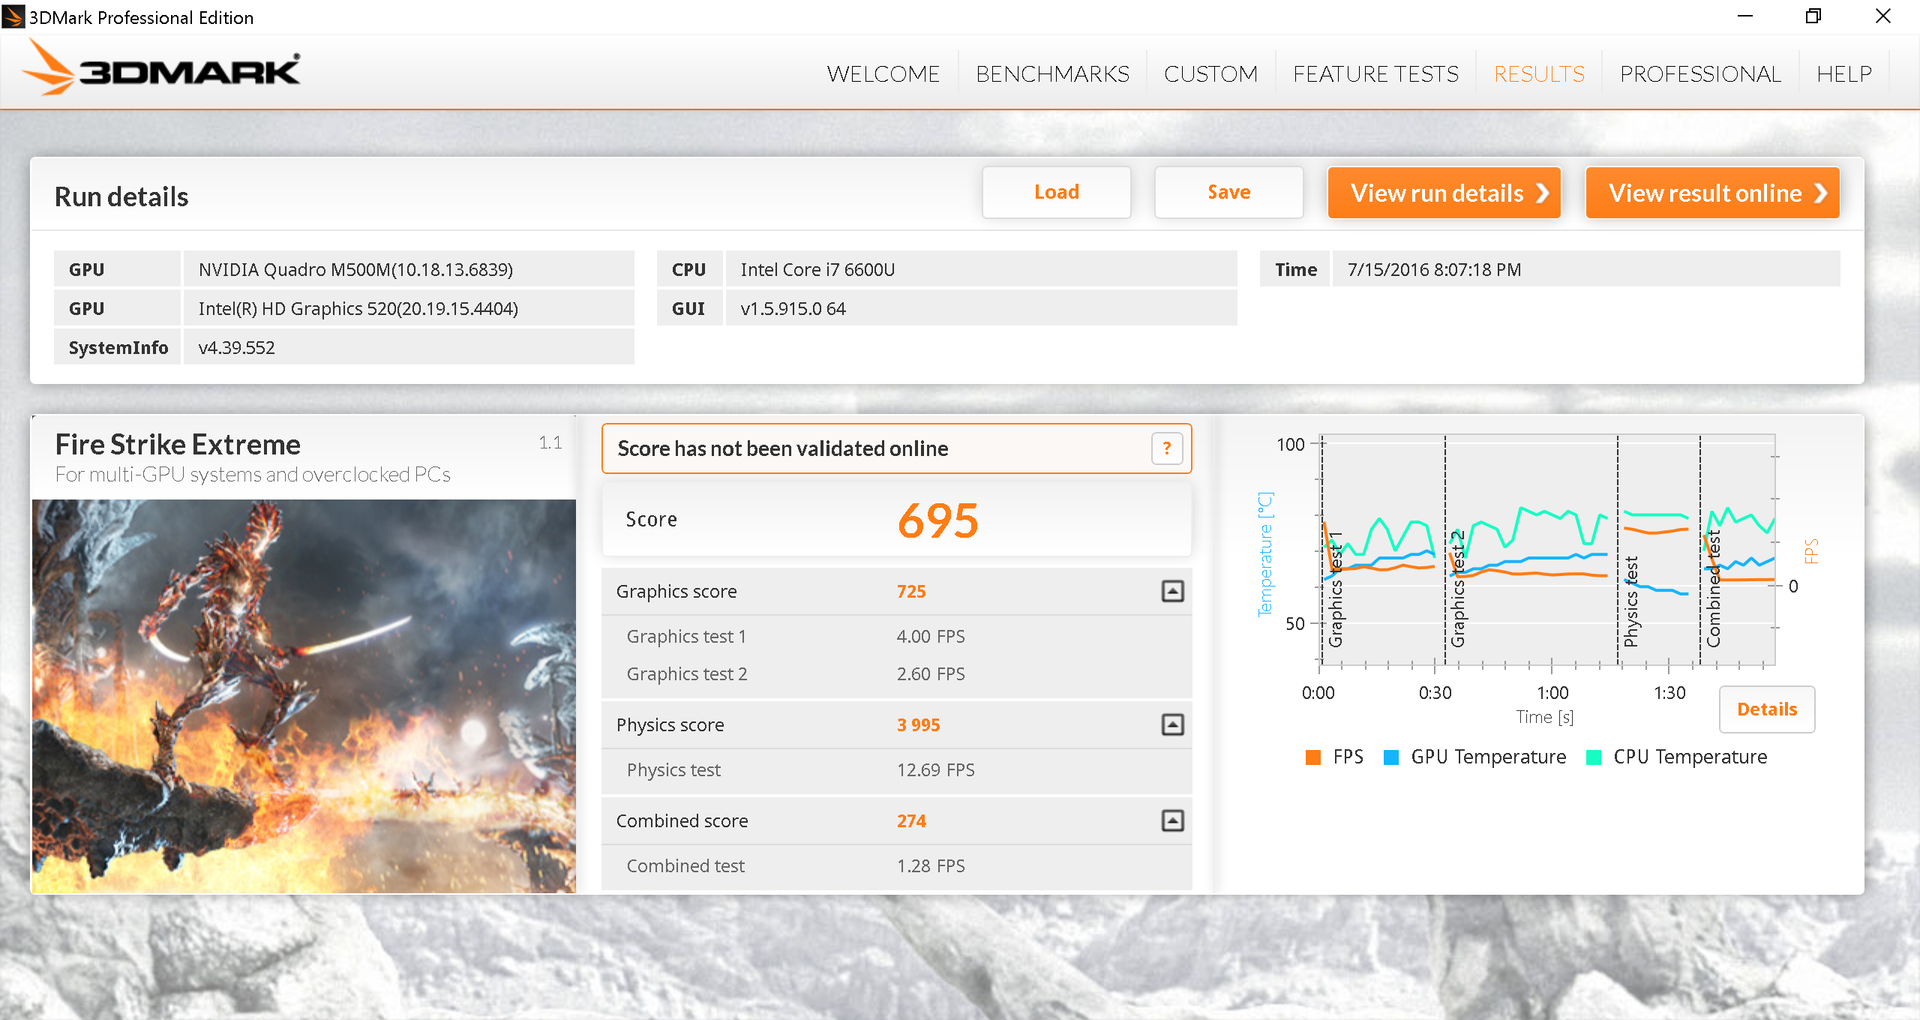Viewport: 1920px width, 1020px height.
Task: Switch to the BENCHMARKS tab
Action: 1052,74
